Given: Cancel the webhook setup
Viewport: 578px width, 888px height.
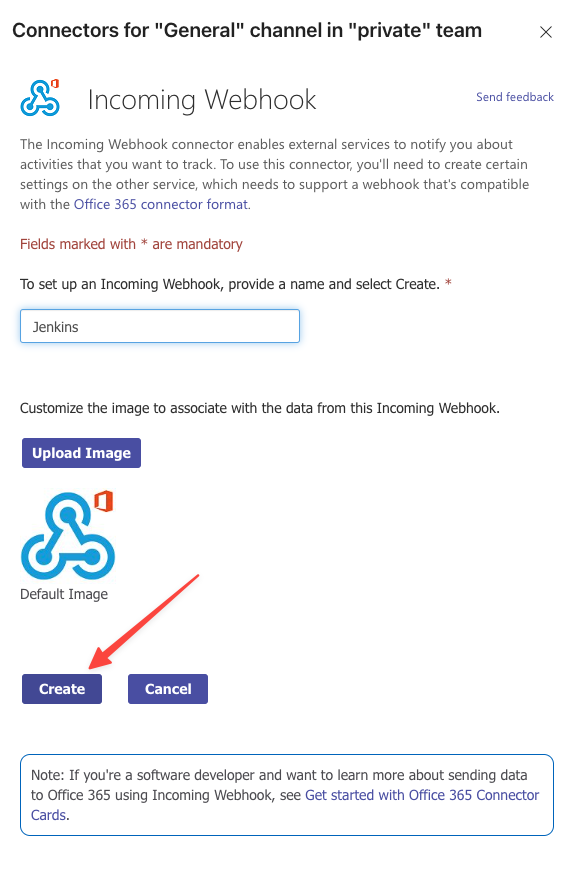Looking at the screenshot, I should point(168,689).
